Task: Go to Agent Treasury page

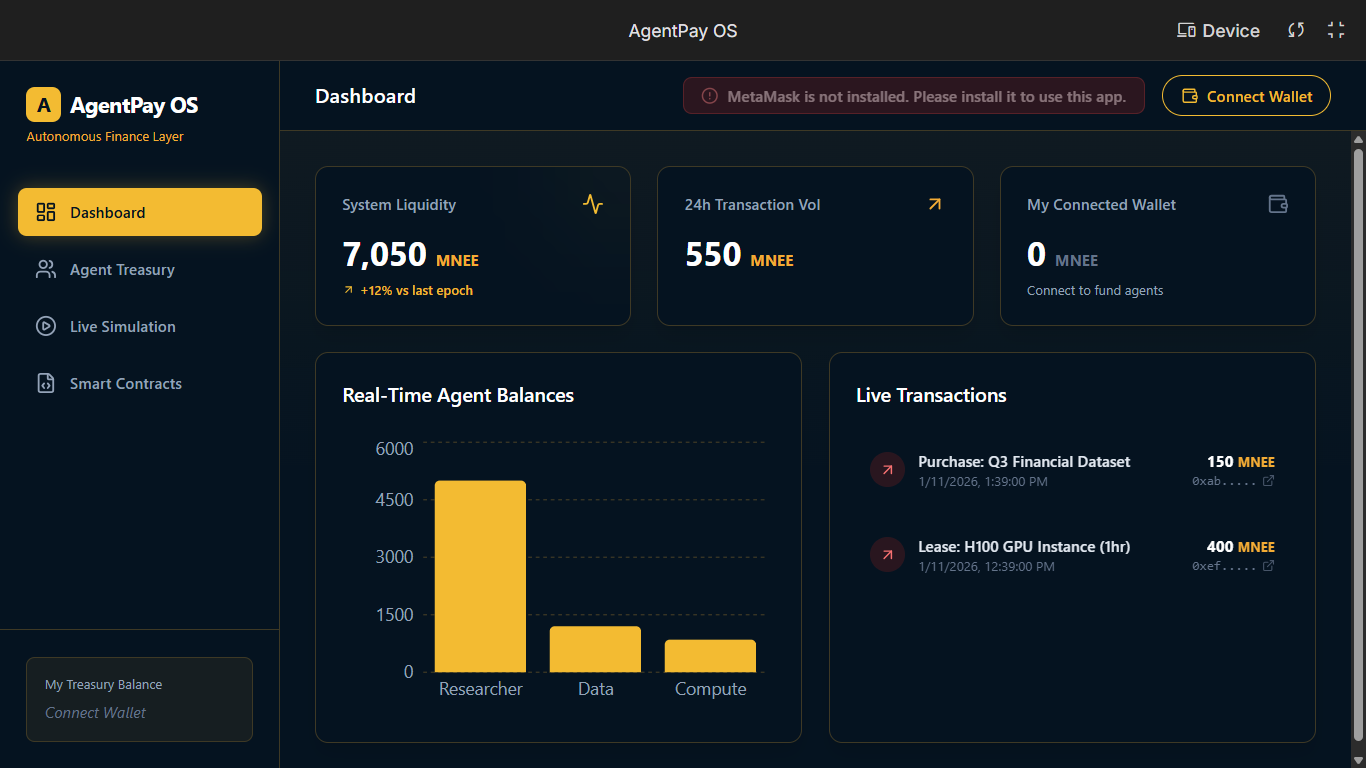Action: tap(140, 269)
